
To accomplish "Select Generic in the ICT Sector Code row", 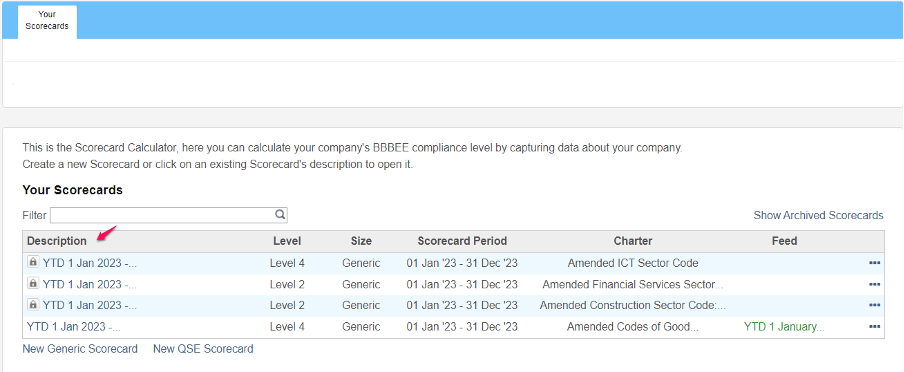I will [361, 263].
